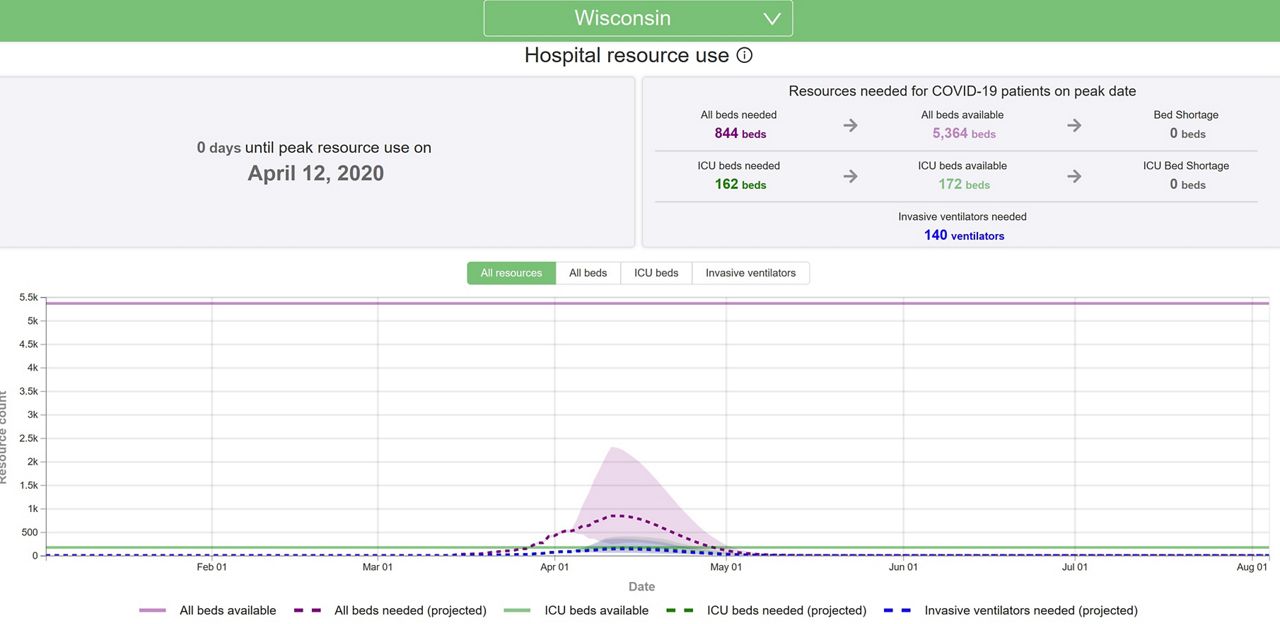
Task: Click the Aug 01 date axis label
Action: tap(1252, 567)
